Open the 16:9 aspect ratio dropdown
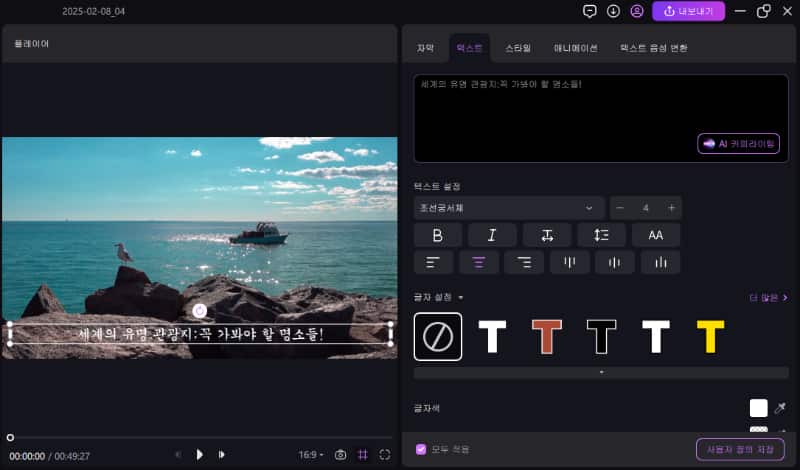Image resolution: width=800 pixels, height=470 pixels. [310, 455]
